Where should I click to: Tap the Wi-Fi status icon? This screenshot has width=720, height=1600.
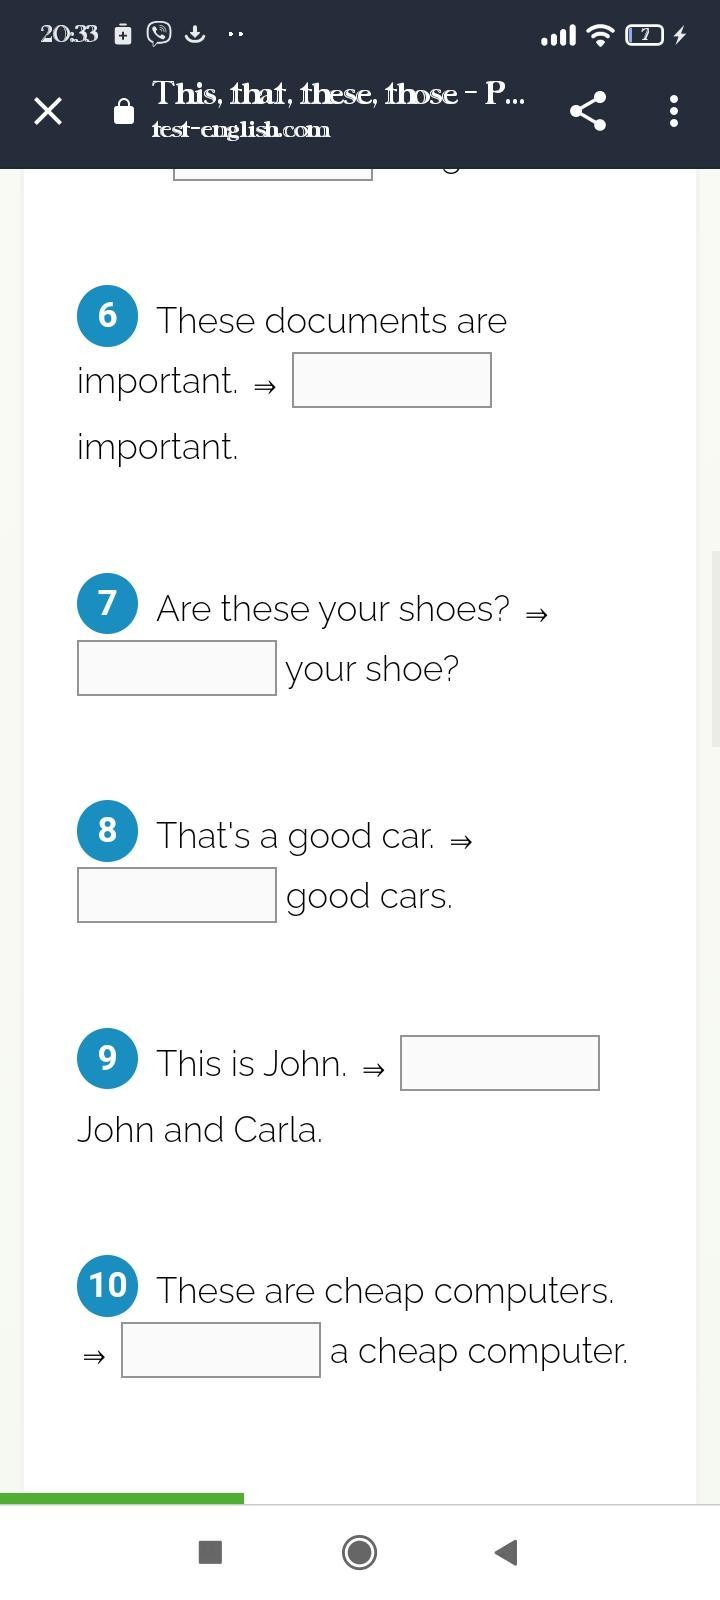click(x=600, y=35)
